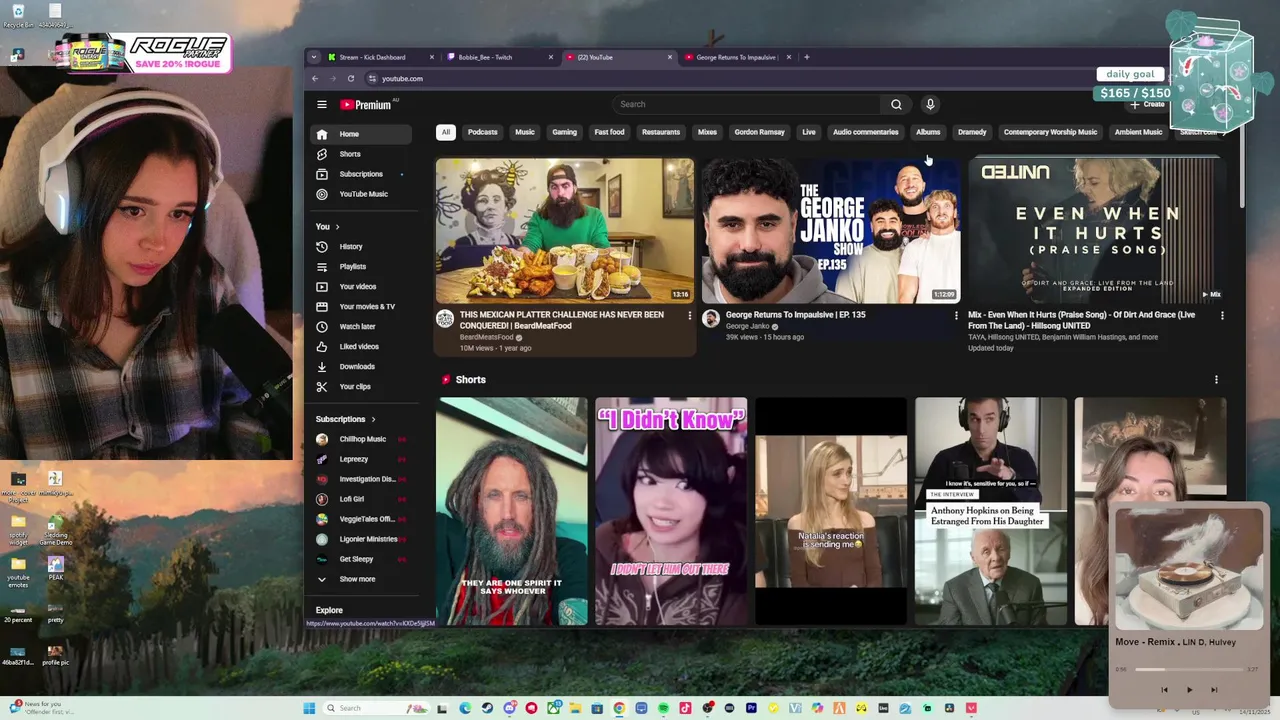Open Lofi Girl subscription channel
1280x720 pixels.
(x=360, y=499)
